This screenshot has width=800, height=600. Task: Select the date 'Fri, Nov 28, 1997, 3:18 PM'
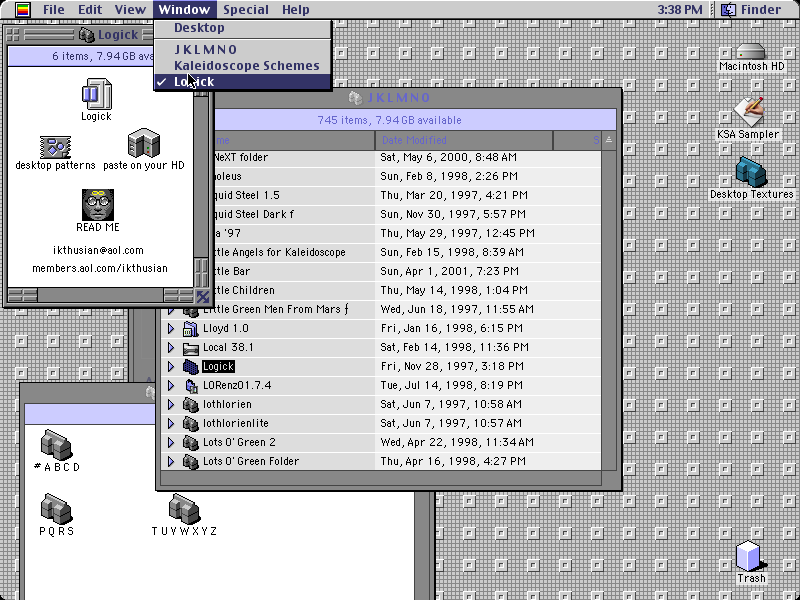[x=452, y=367]
